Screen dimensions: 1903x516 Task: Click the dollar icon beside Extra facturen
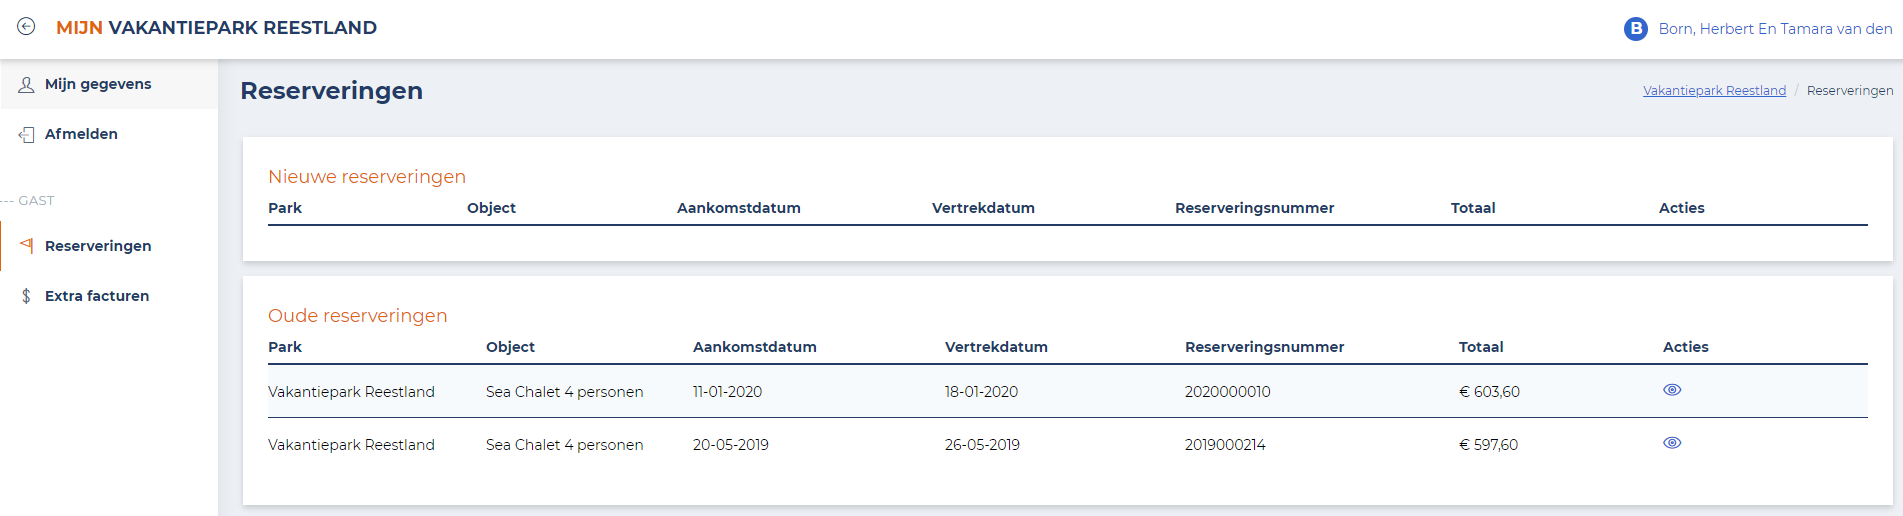[26, 296]
